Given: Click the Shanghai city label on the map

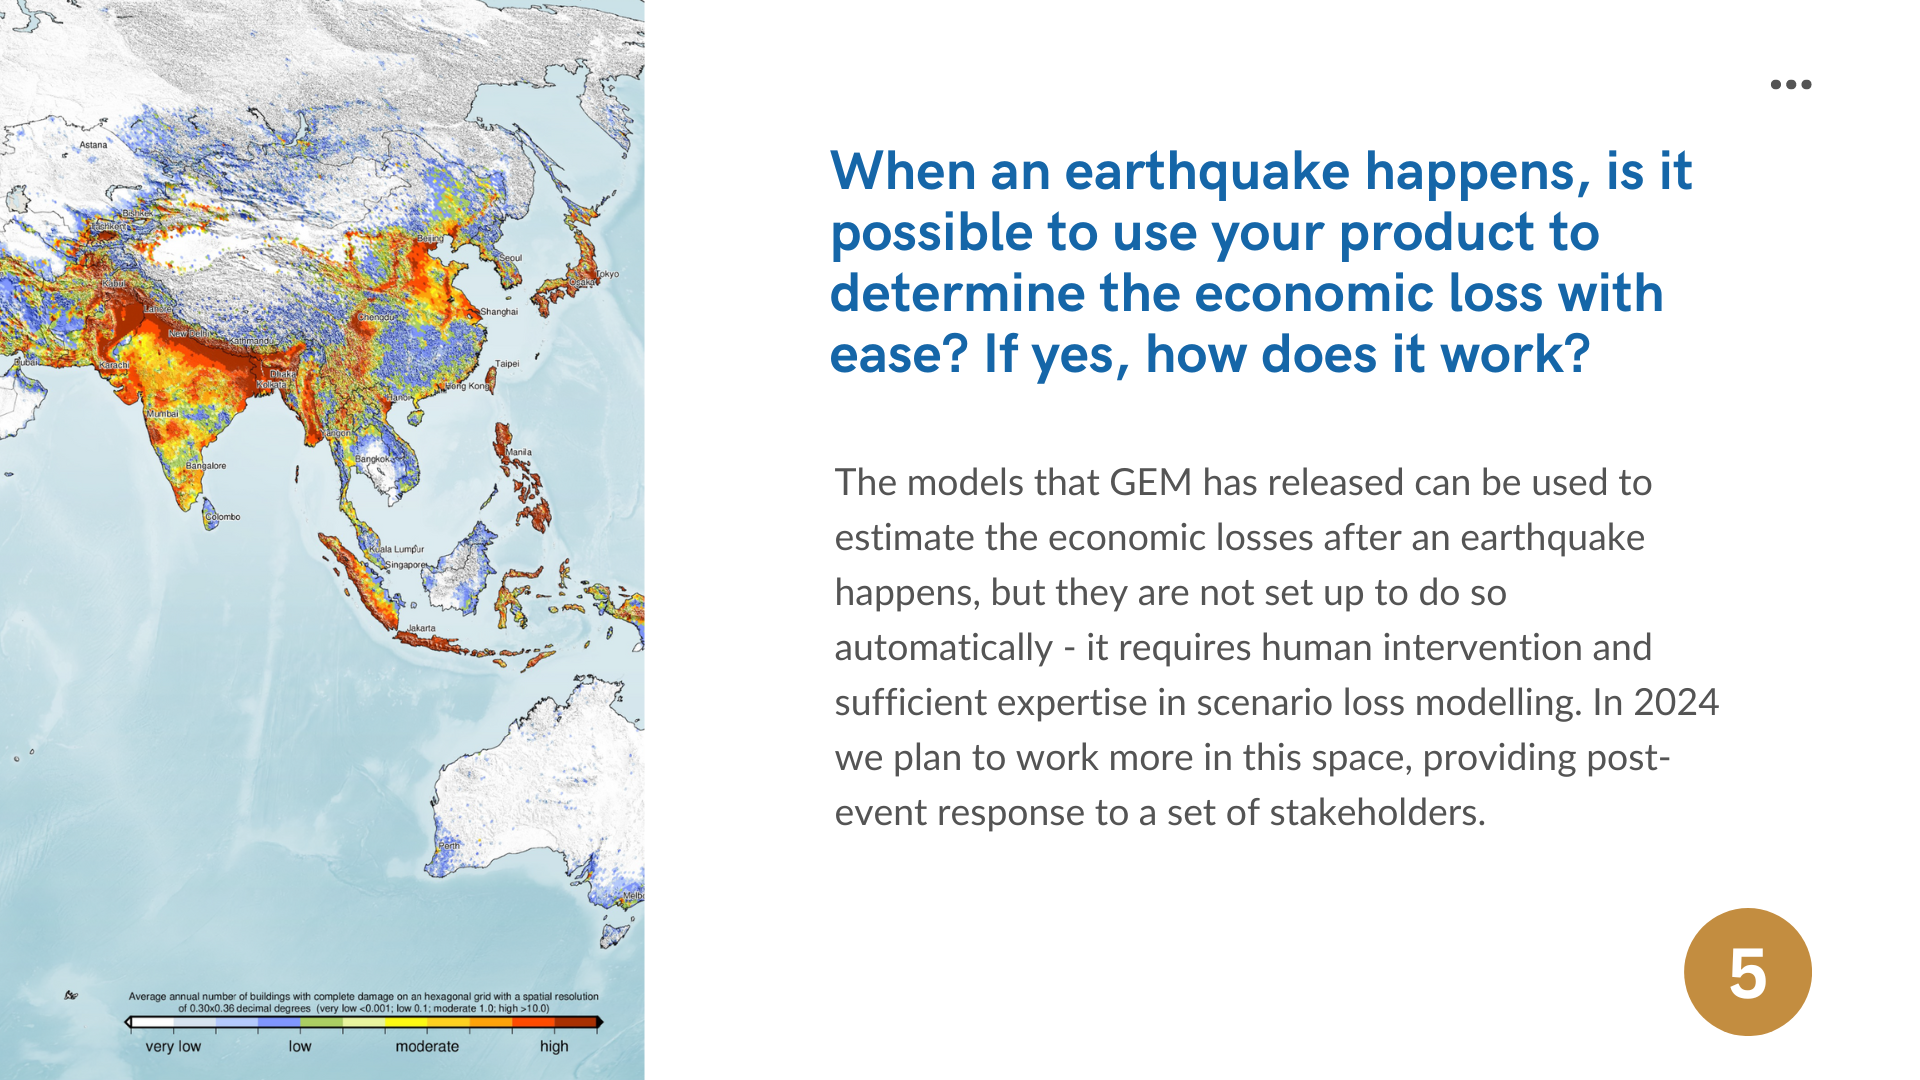Looking at the screenshot, I should (499, 312).
